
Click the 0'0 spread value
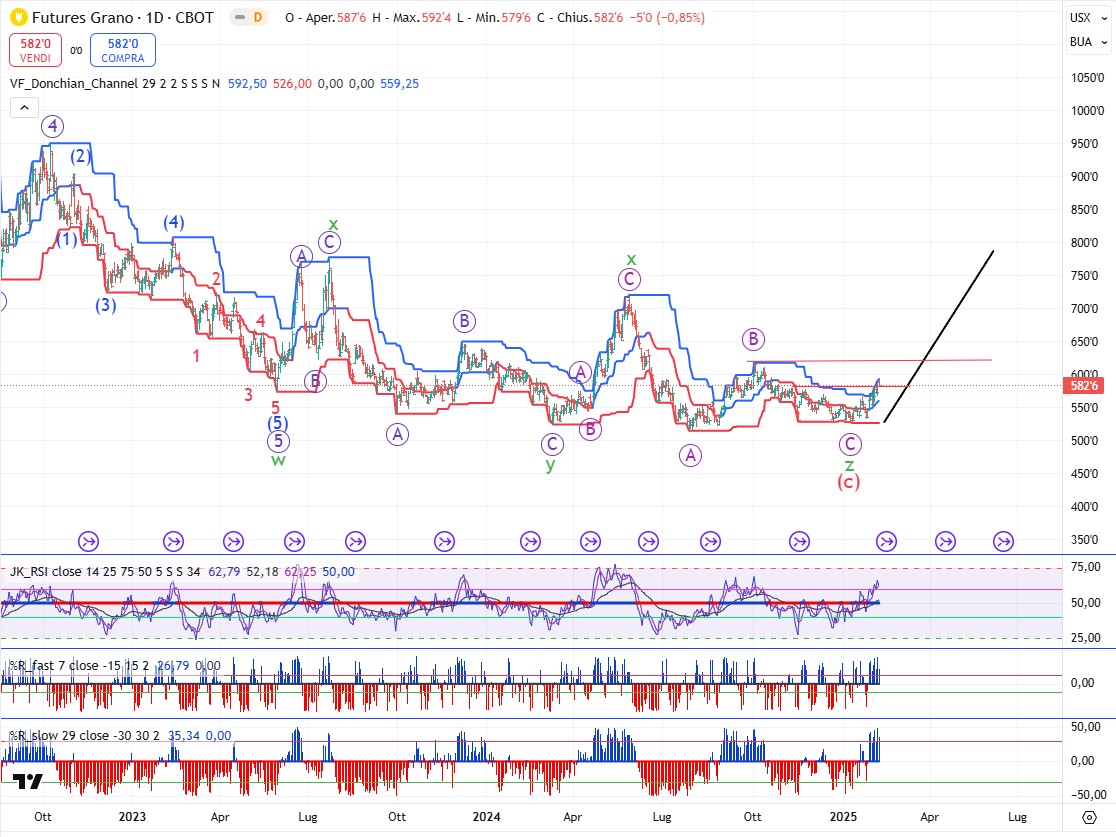[76, 51]
